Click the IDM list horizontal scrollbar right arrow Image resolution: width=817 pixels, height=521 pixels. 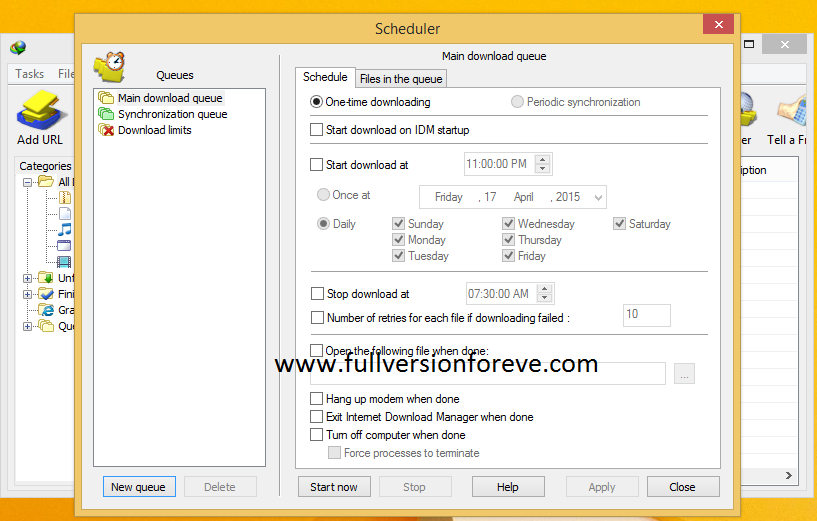(x=789, y=475)
